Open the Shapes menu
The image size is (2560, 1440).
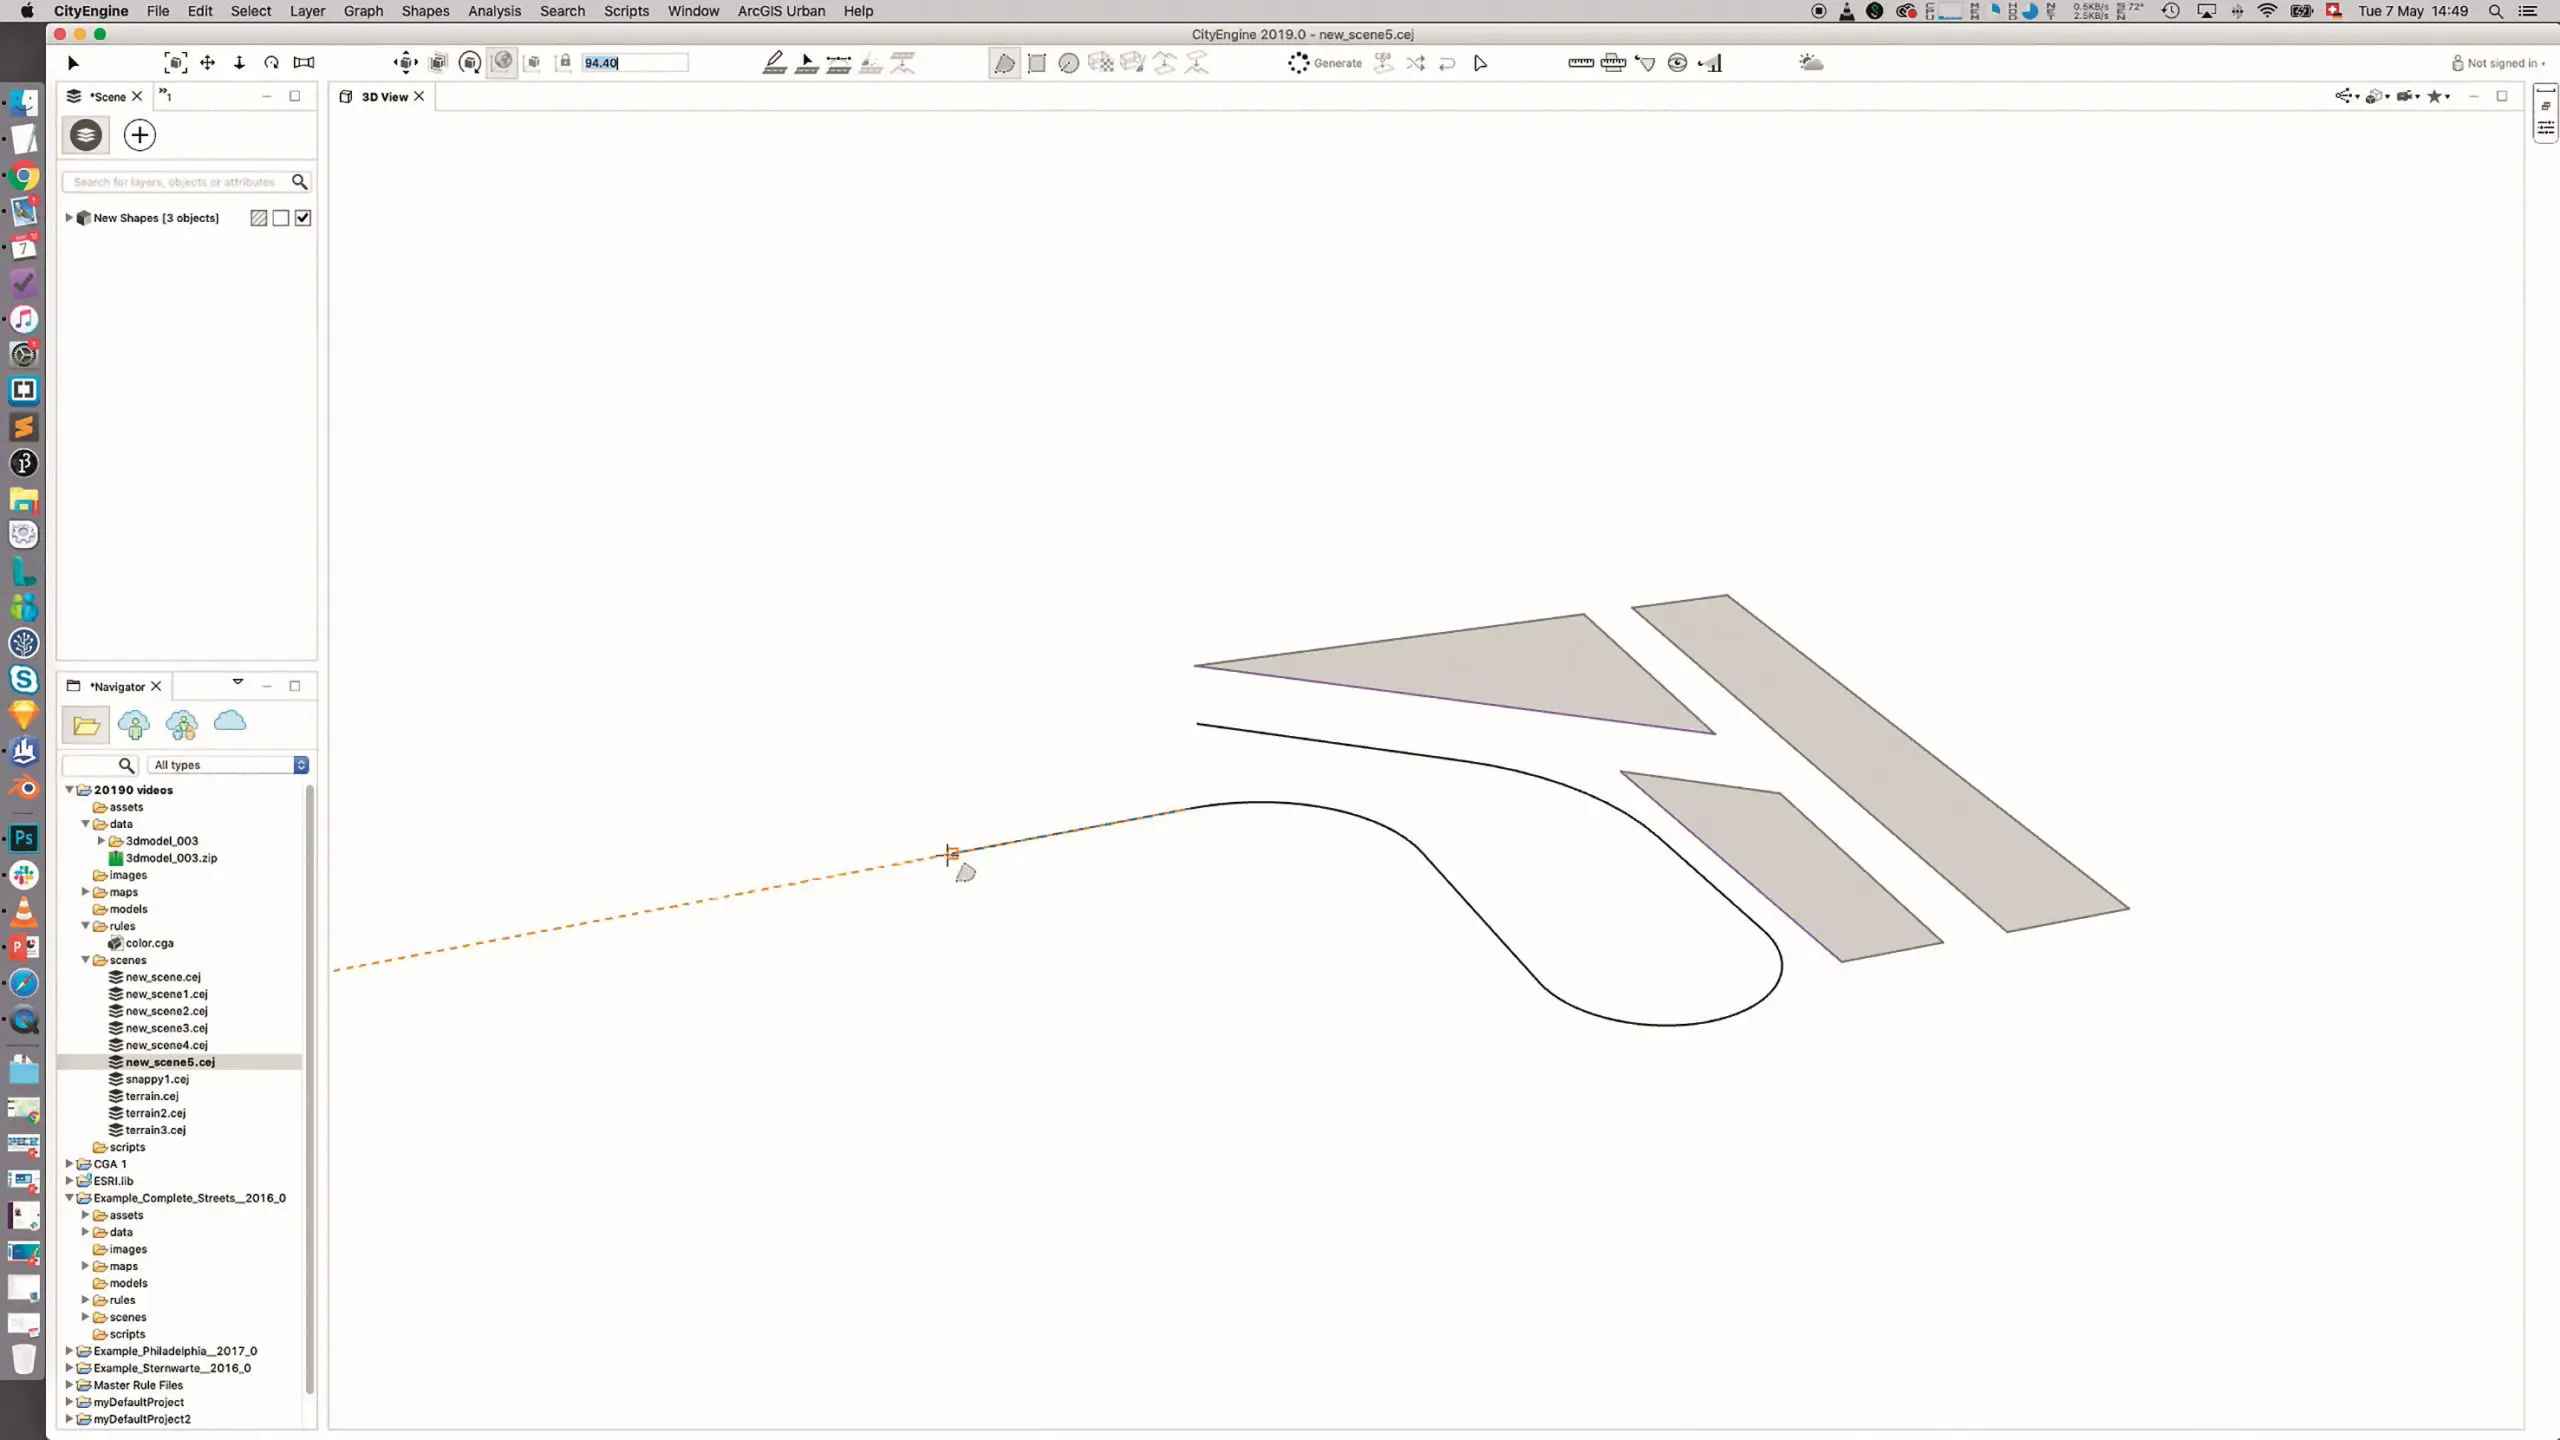(425, 11)
